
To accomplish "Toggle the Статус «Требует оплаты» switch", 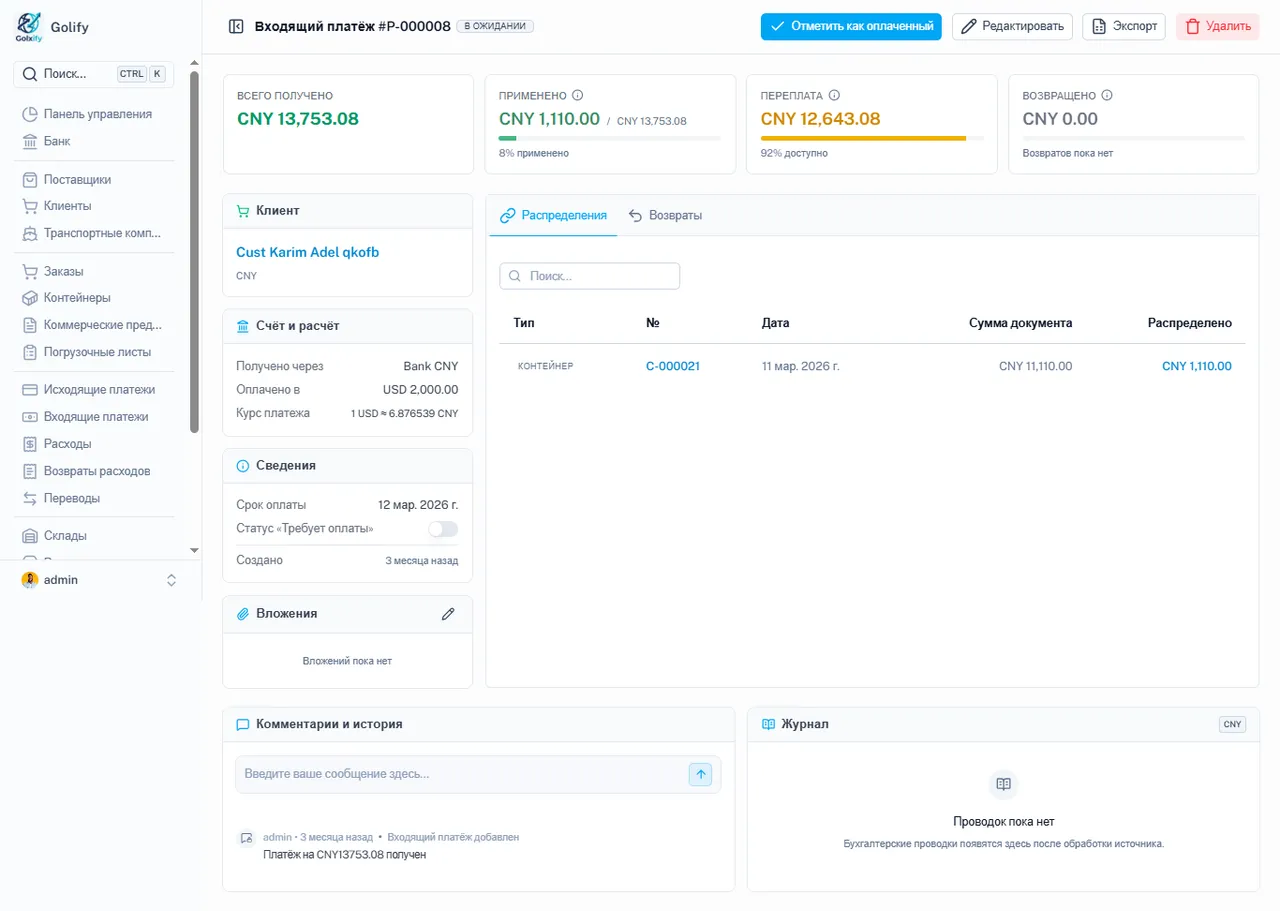I will coord(443,529).
